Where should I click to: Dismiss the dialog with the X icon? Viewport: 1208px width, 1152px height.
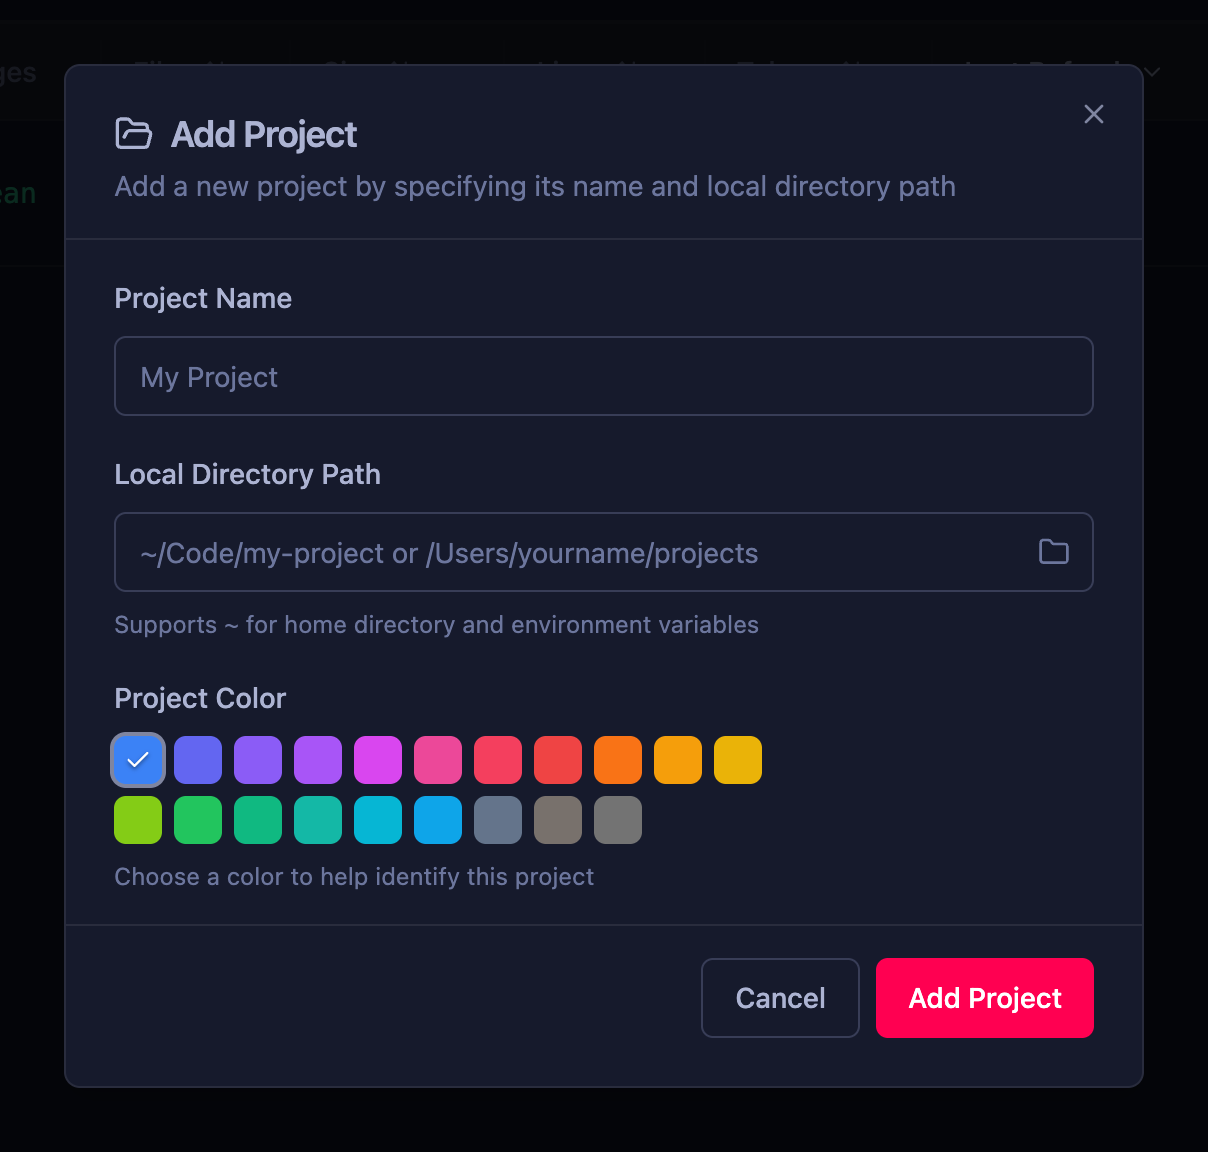(1093, 114)
